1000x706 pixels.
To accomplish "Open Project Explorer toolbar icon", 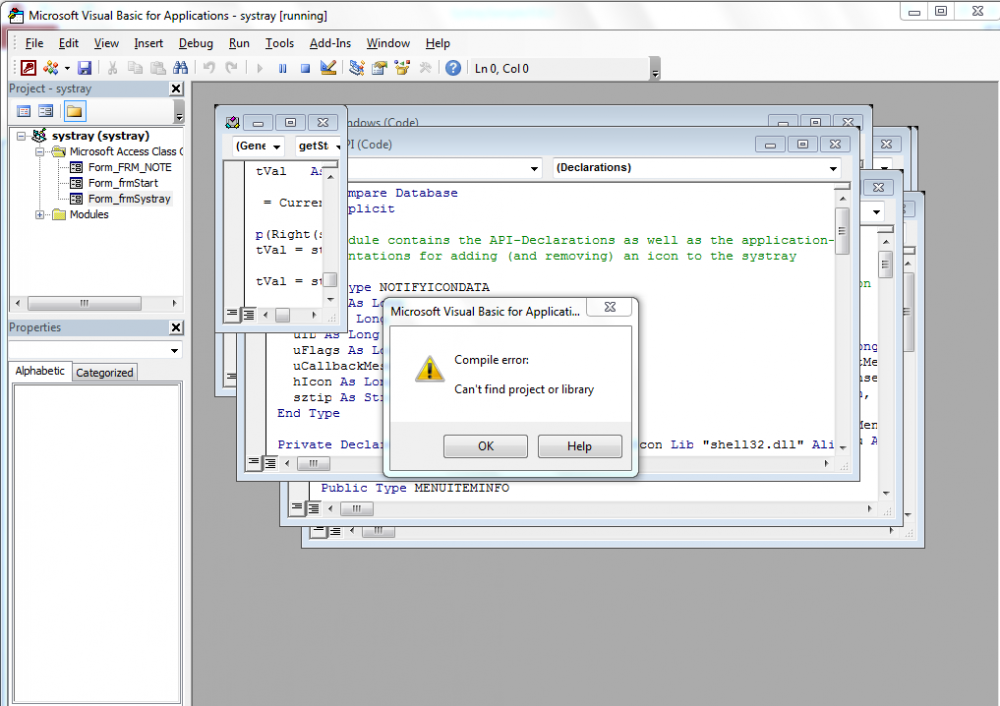I will coord(357,68).
